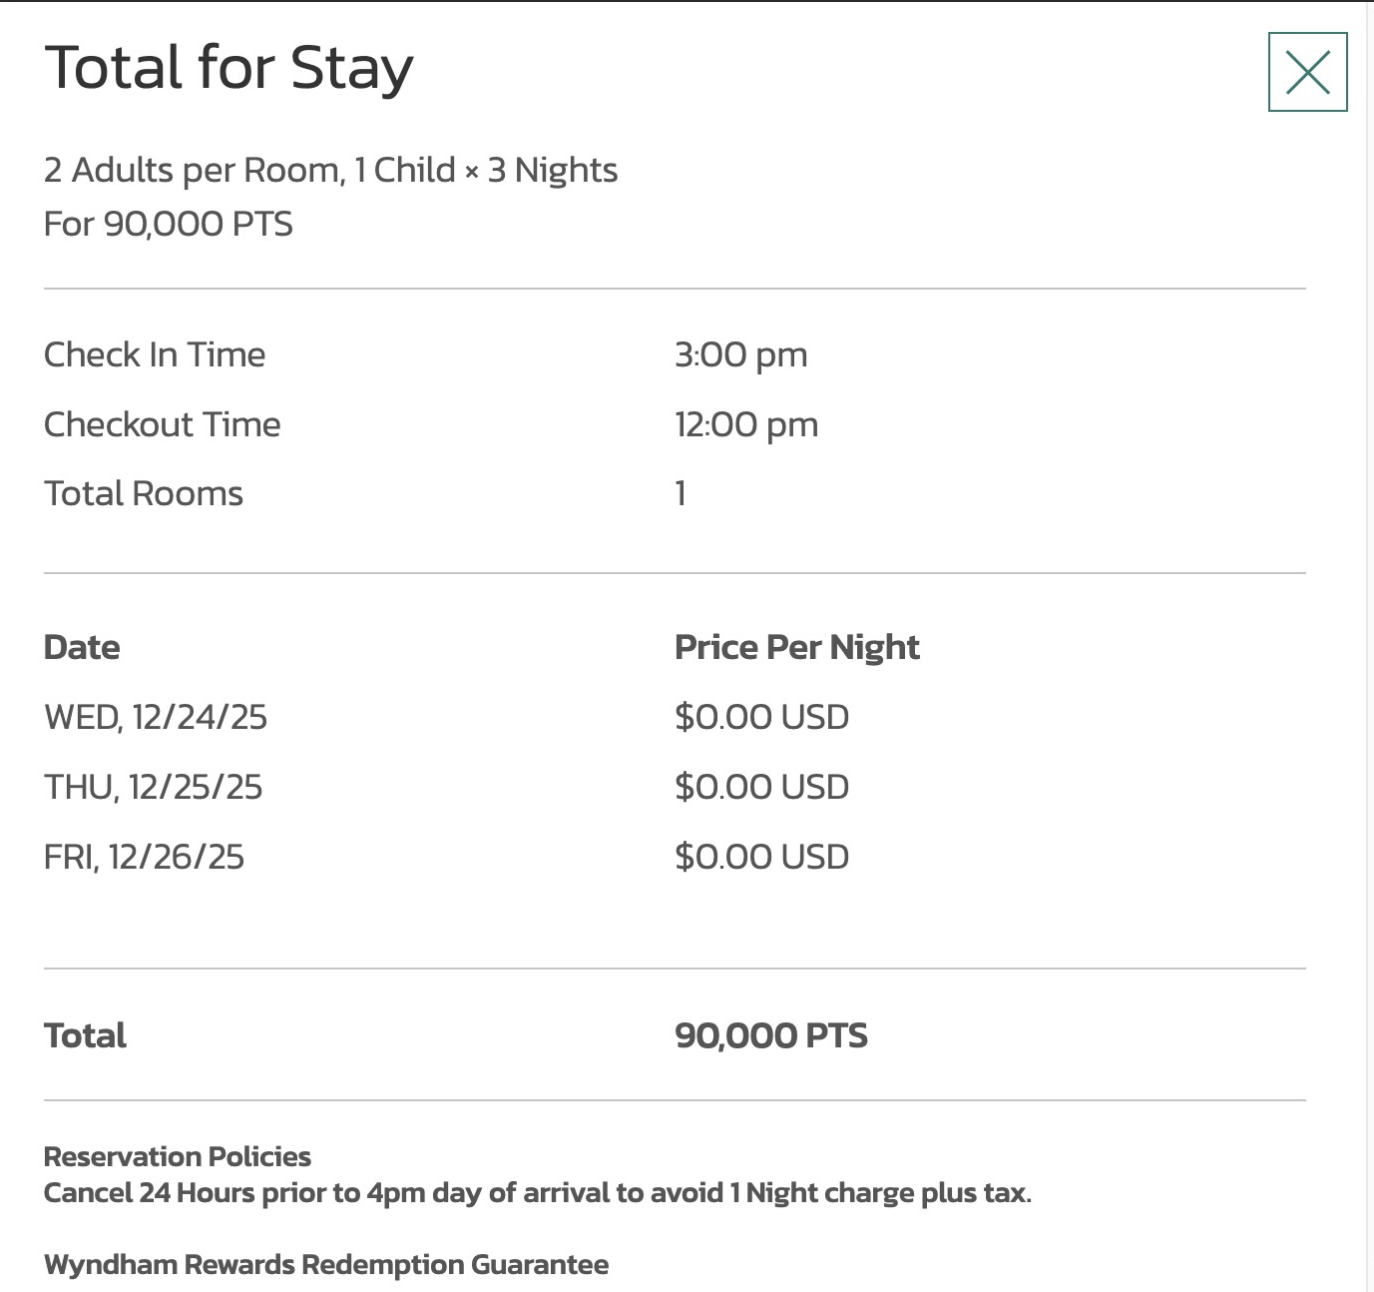Select the THU, 12/25/25 date row
This screenshot has height=1292, width=1374.
pyautogui.click(x=152, y=787)
